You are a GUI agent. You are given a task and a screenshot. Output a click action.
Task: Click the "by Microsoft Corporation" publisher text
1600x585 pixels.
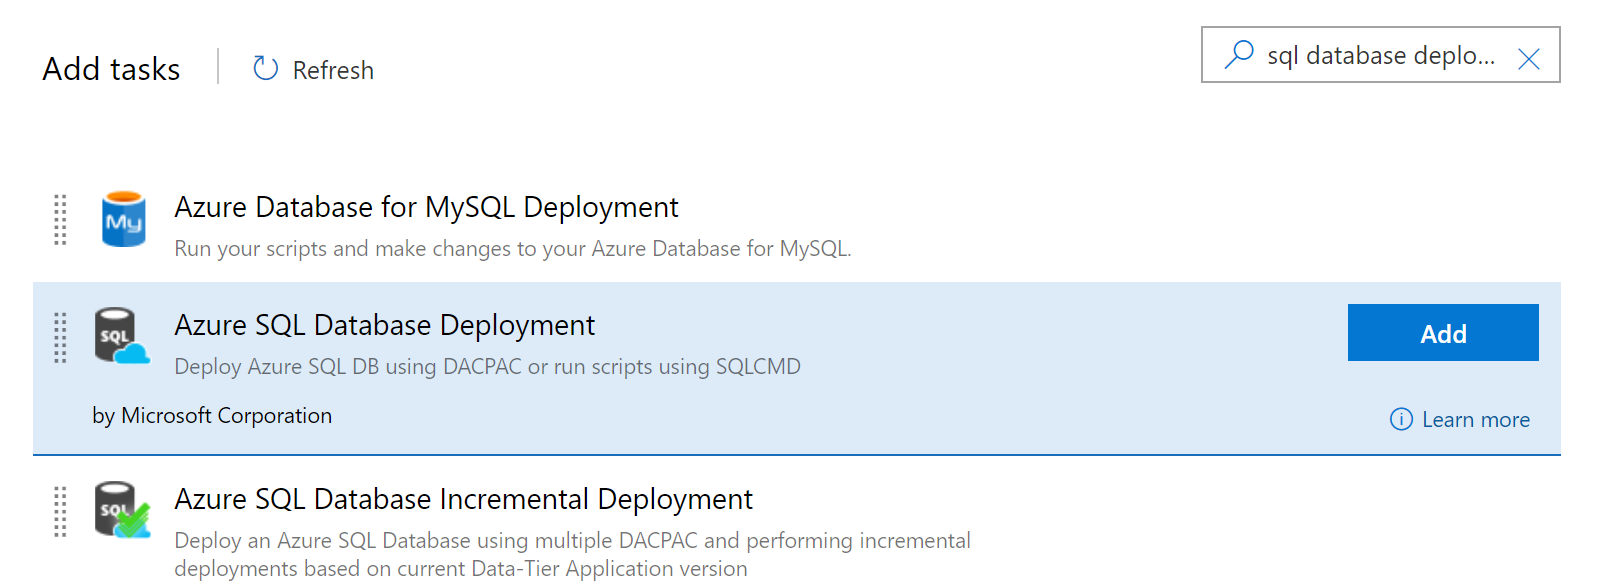[212, 416]
